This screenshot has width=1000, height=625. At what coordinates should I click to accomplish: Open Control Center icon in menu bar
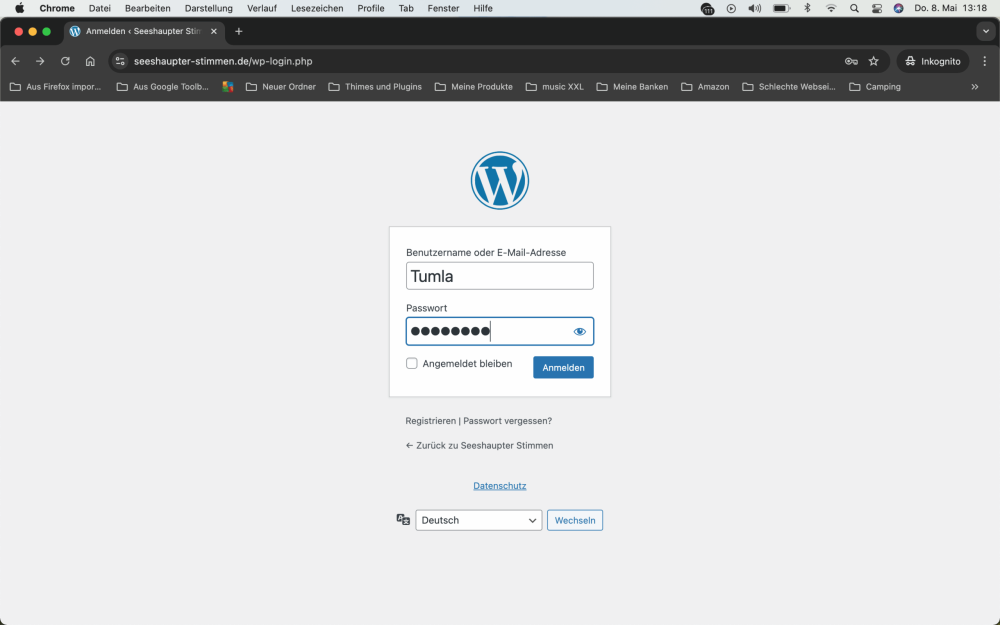pos(877,8)
